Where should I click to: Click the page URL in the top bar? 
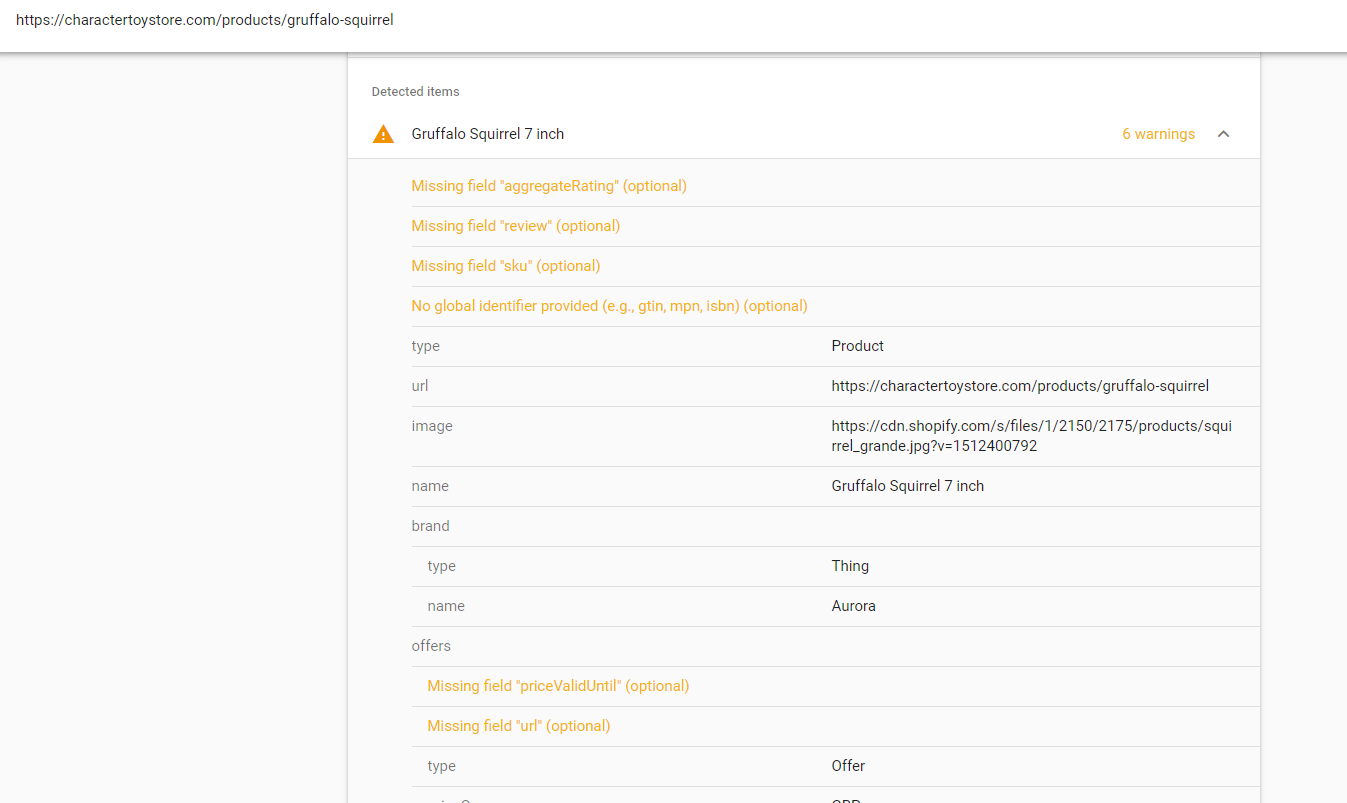pos(205,19)
